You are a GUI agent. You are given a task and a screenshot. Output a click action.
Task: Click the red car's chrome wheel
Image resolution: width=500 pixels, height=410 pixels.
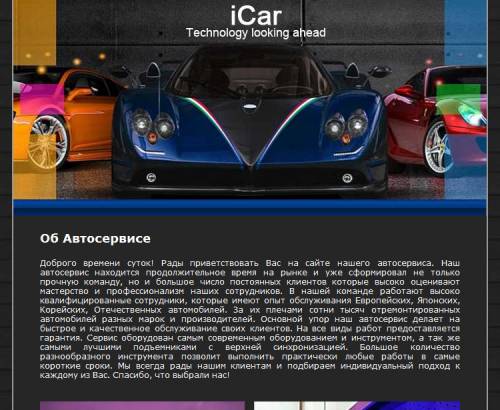pos(439,147)
